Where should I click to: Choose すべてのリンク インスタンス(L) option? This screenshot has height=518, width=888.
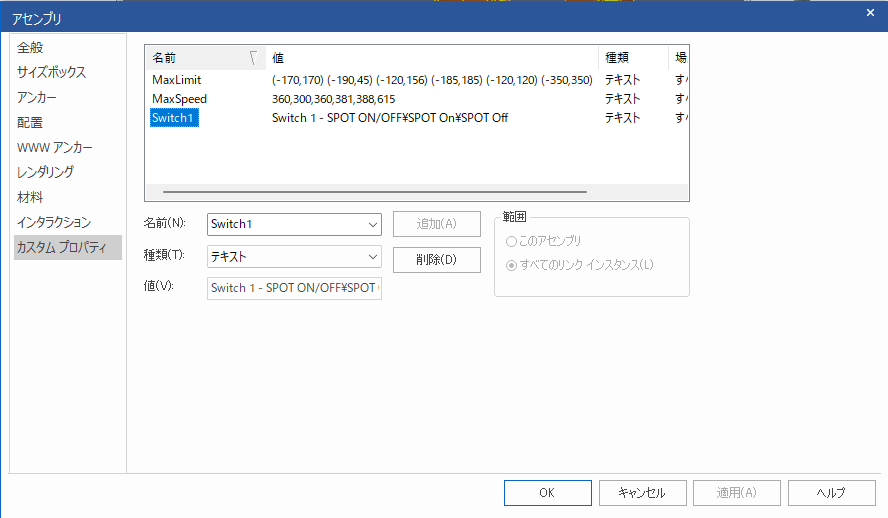(579, 265)
